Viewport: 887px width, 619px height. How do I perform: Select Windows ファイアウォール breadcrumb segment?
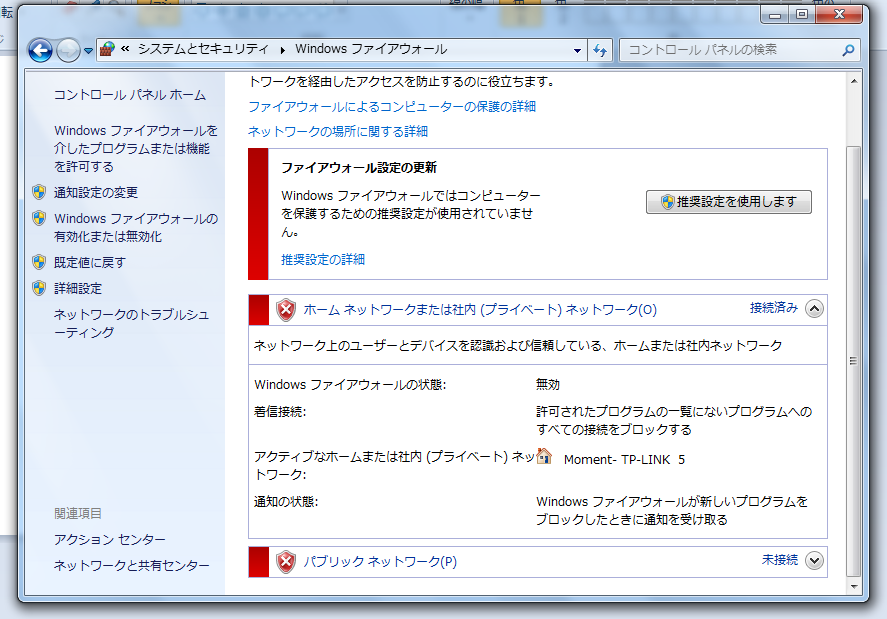371,49
